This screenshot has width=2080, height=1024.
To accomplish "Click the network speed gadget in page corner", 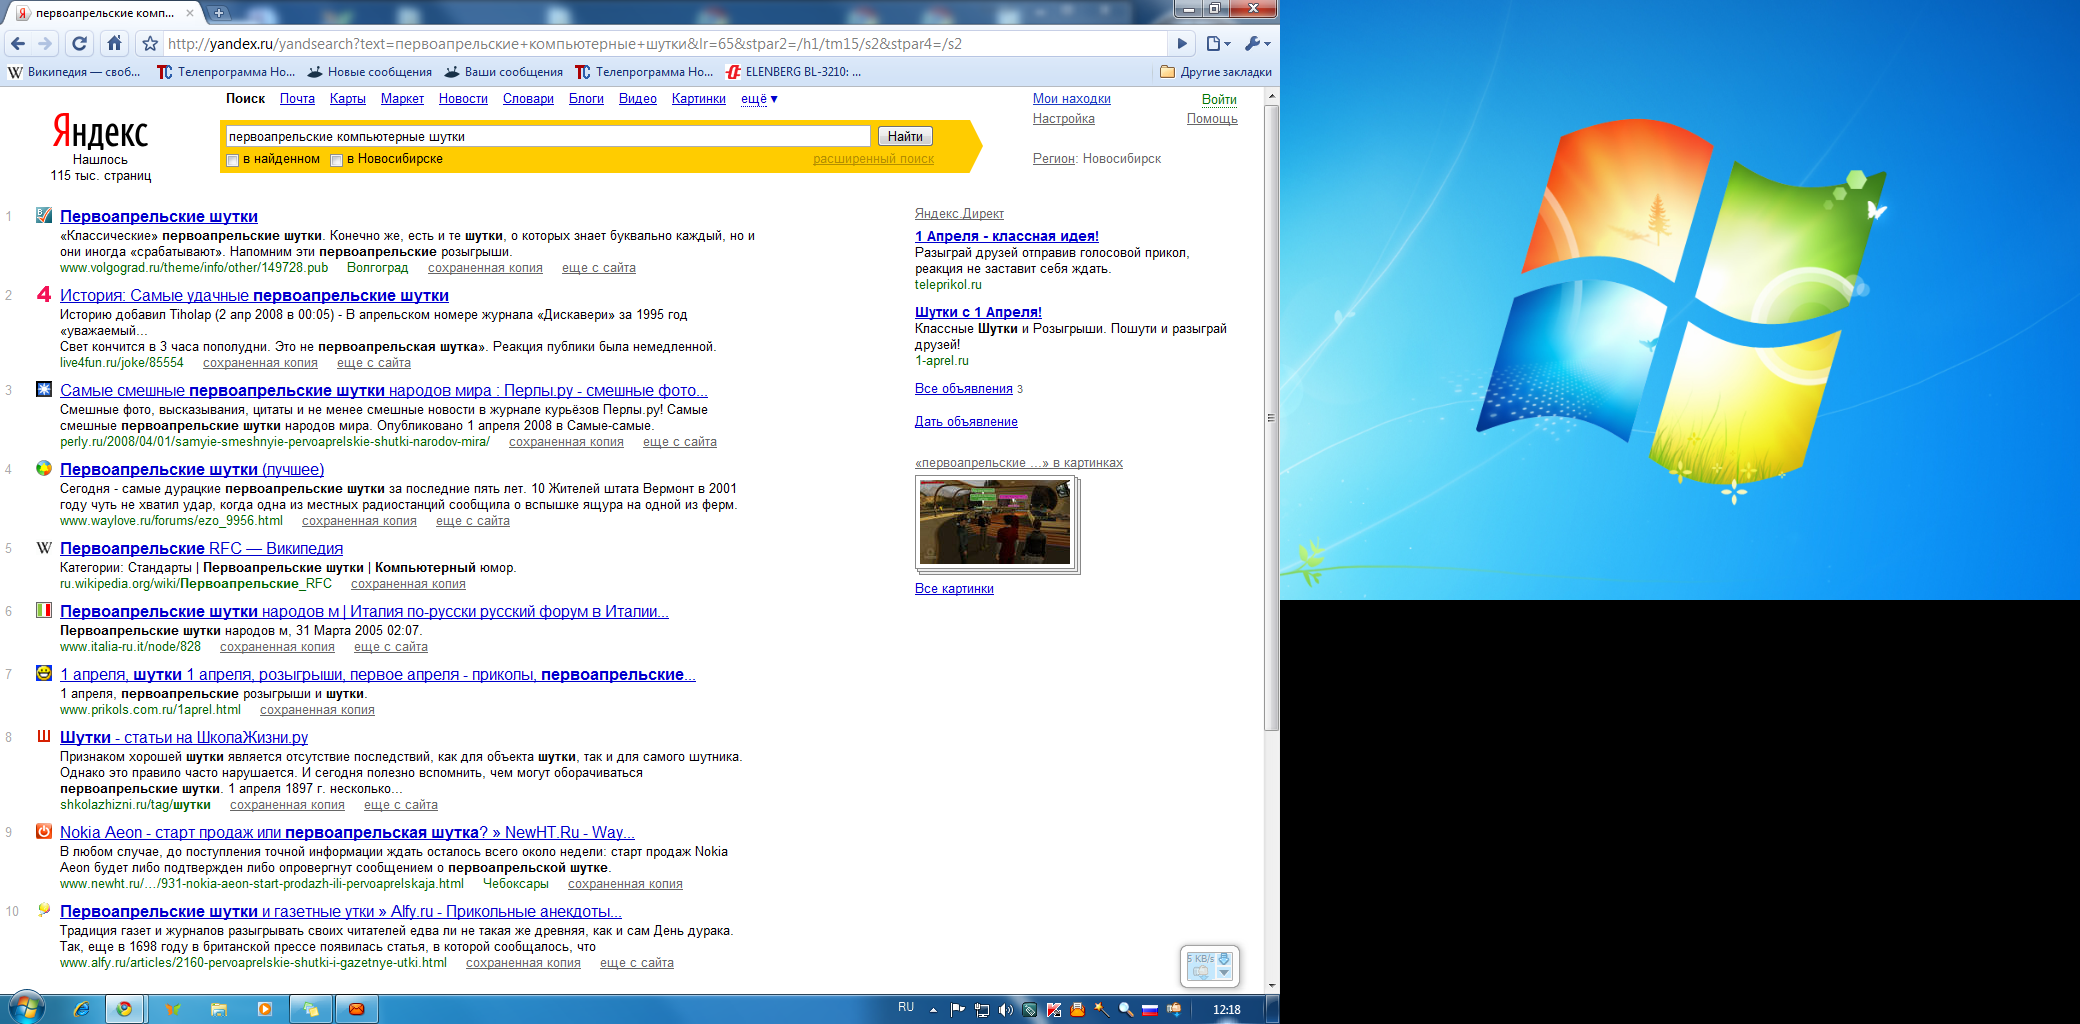I will [1210, 966].
